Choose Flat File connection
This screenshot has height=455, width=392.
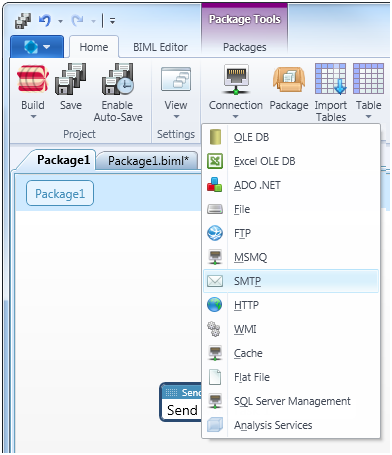click(x=291, y=377)
